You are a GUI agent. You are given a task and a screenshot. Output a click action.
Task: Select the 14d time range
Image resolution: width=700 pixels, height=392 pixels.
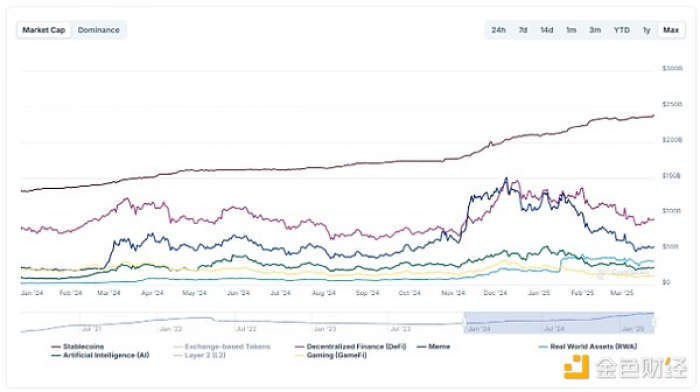pyautogui.click(x=546, y=30)
